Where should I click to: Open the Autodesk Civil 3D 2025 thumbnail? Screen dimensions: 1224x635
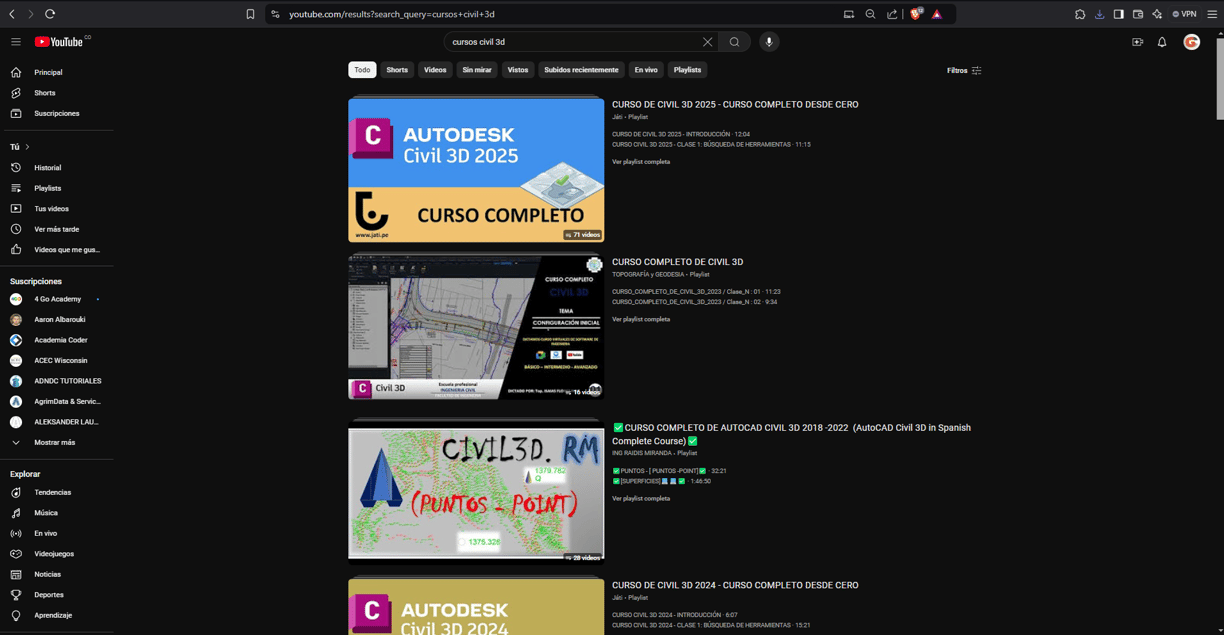(476, 170)
